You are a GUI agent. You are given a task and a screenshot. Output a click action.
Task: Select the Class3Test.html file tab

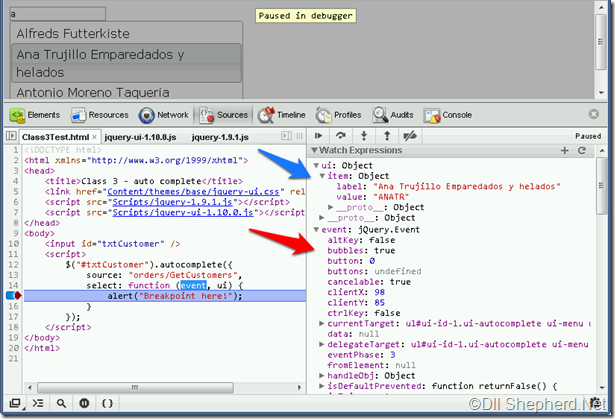55,137
